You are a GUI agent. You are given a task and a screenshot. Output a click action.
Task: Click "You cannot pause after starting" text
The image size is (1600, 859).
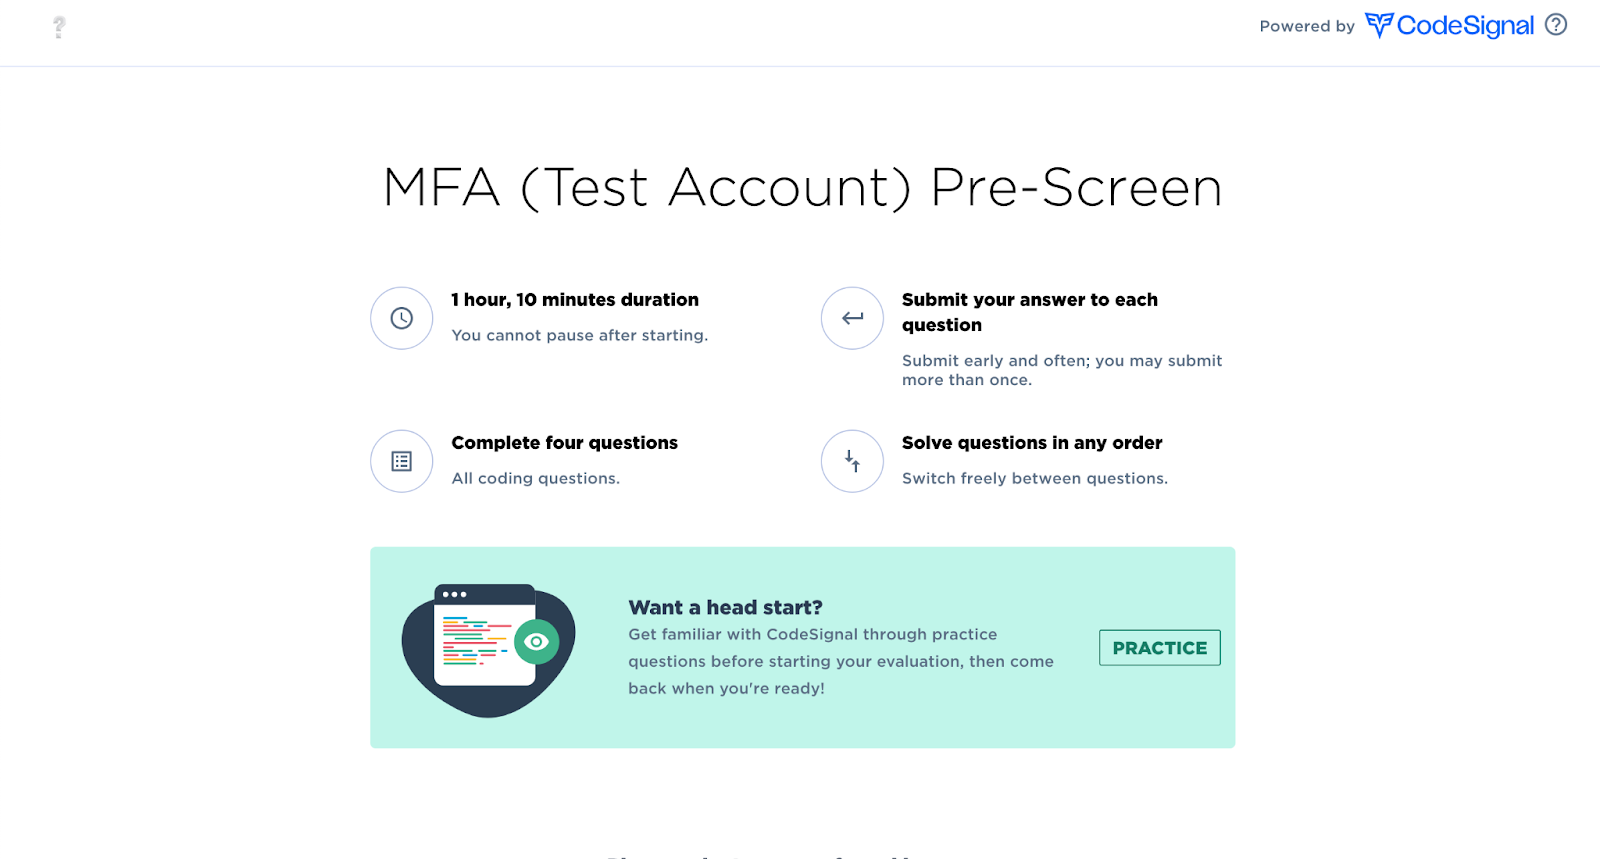(579, 335)
